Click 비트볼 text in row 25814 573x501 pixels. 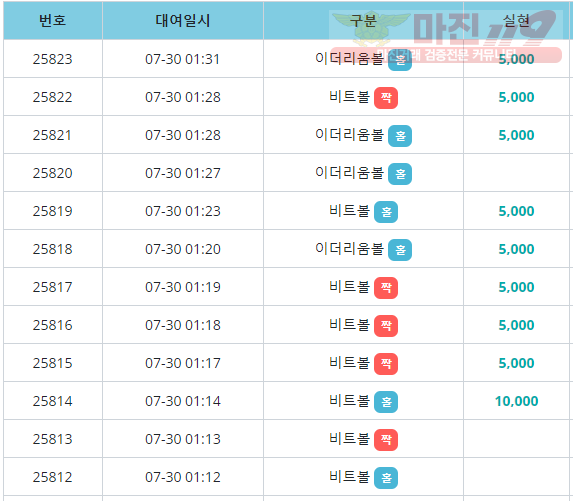tap(349, 401)
